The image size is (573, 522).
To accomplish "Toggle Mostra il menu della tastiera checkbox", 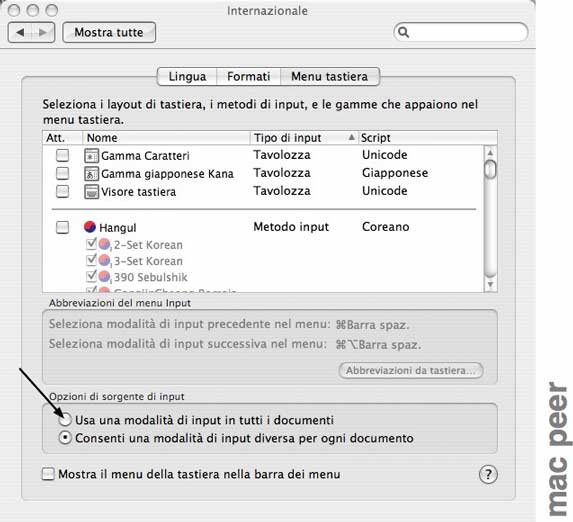I will pyautogui.click(x=48, y=474).
